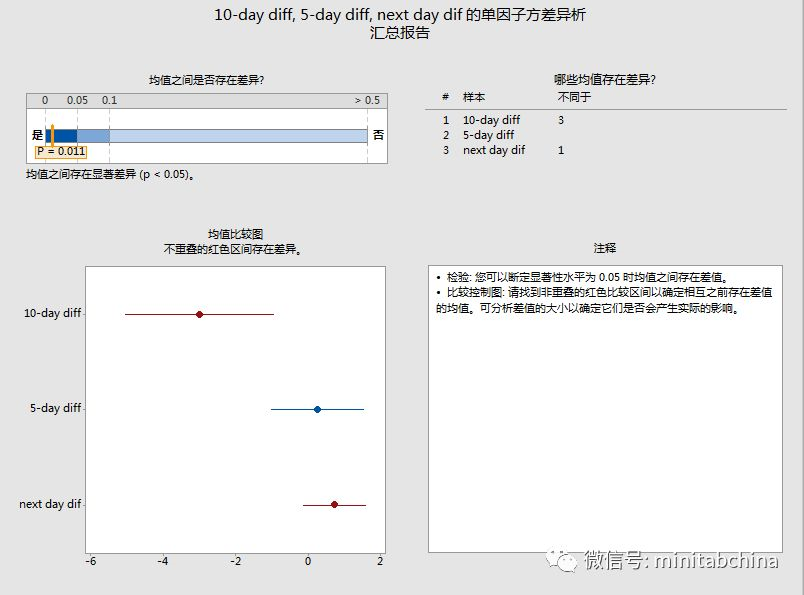Click inside the 注释 comments text box

pos(604,420)
